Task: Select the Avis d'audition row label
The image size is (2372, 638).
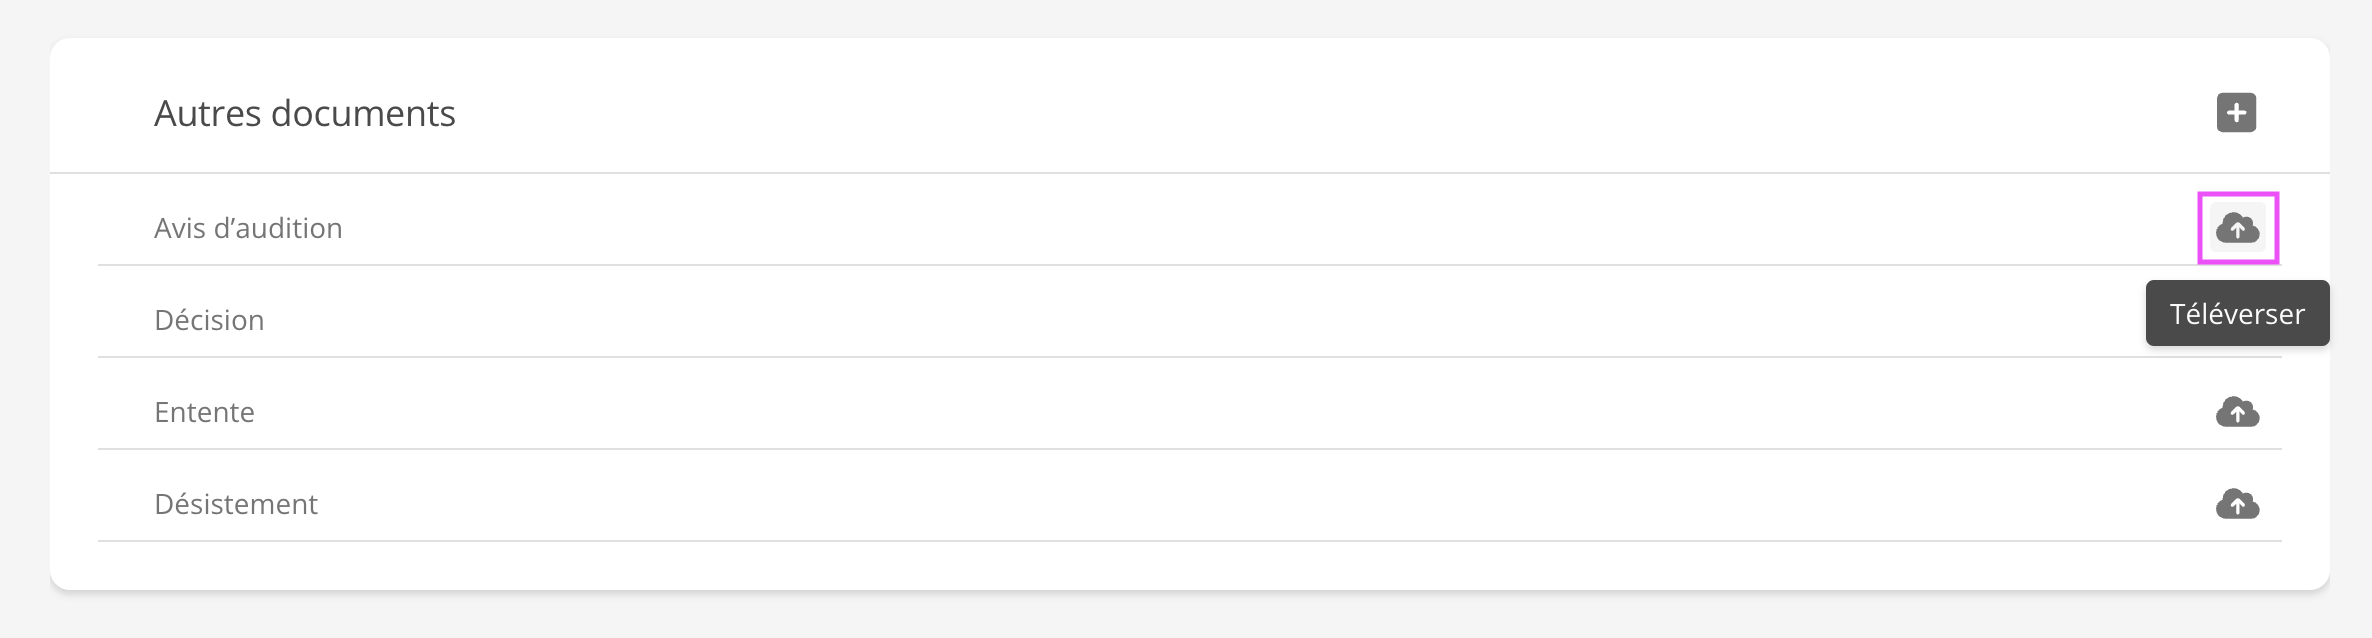Action: pyautogui.click(x=248, y=229)
